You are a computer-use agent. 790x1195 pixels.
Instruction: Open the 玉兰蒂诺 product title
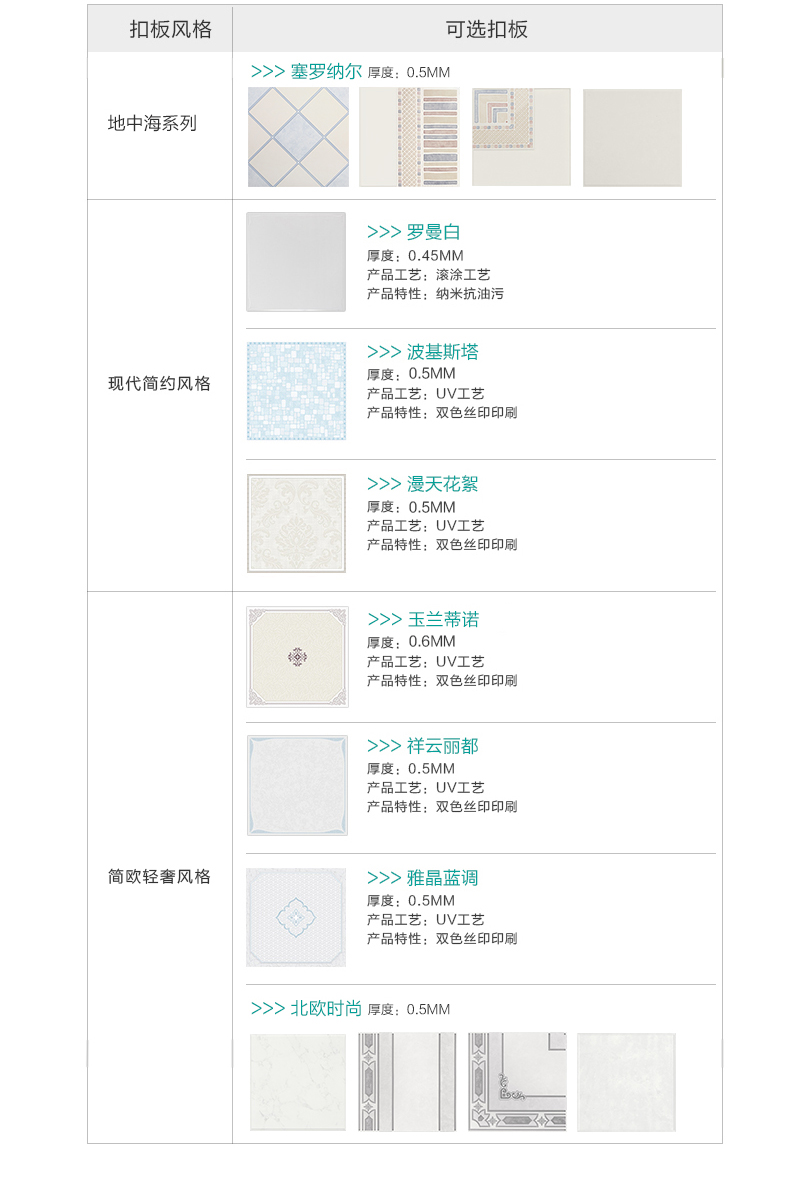[x=442, y=620]
